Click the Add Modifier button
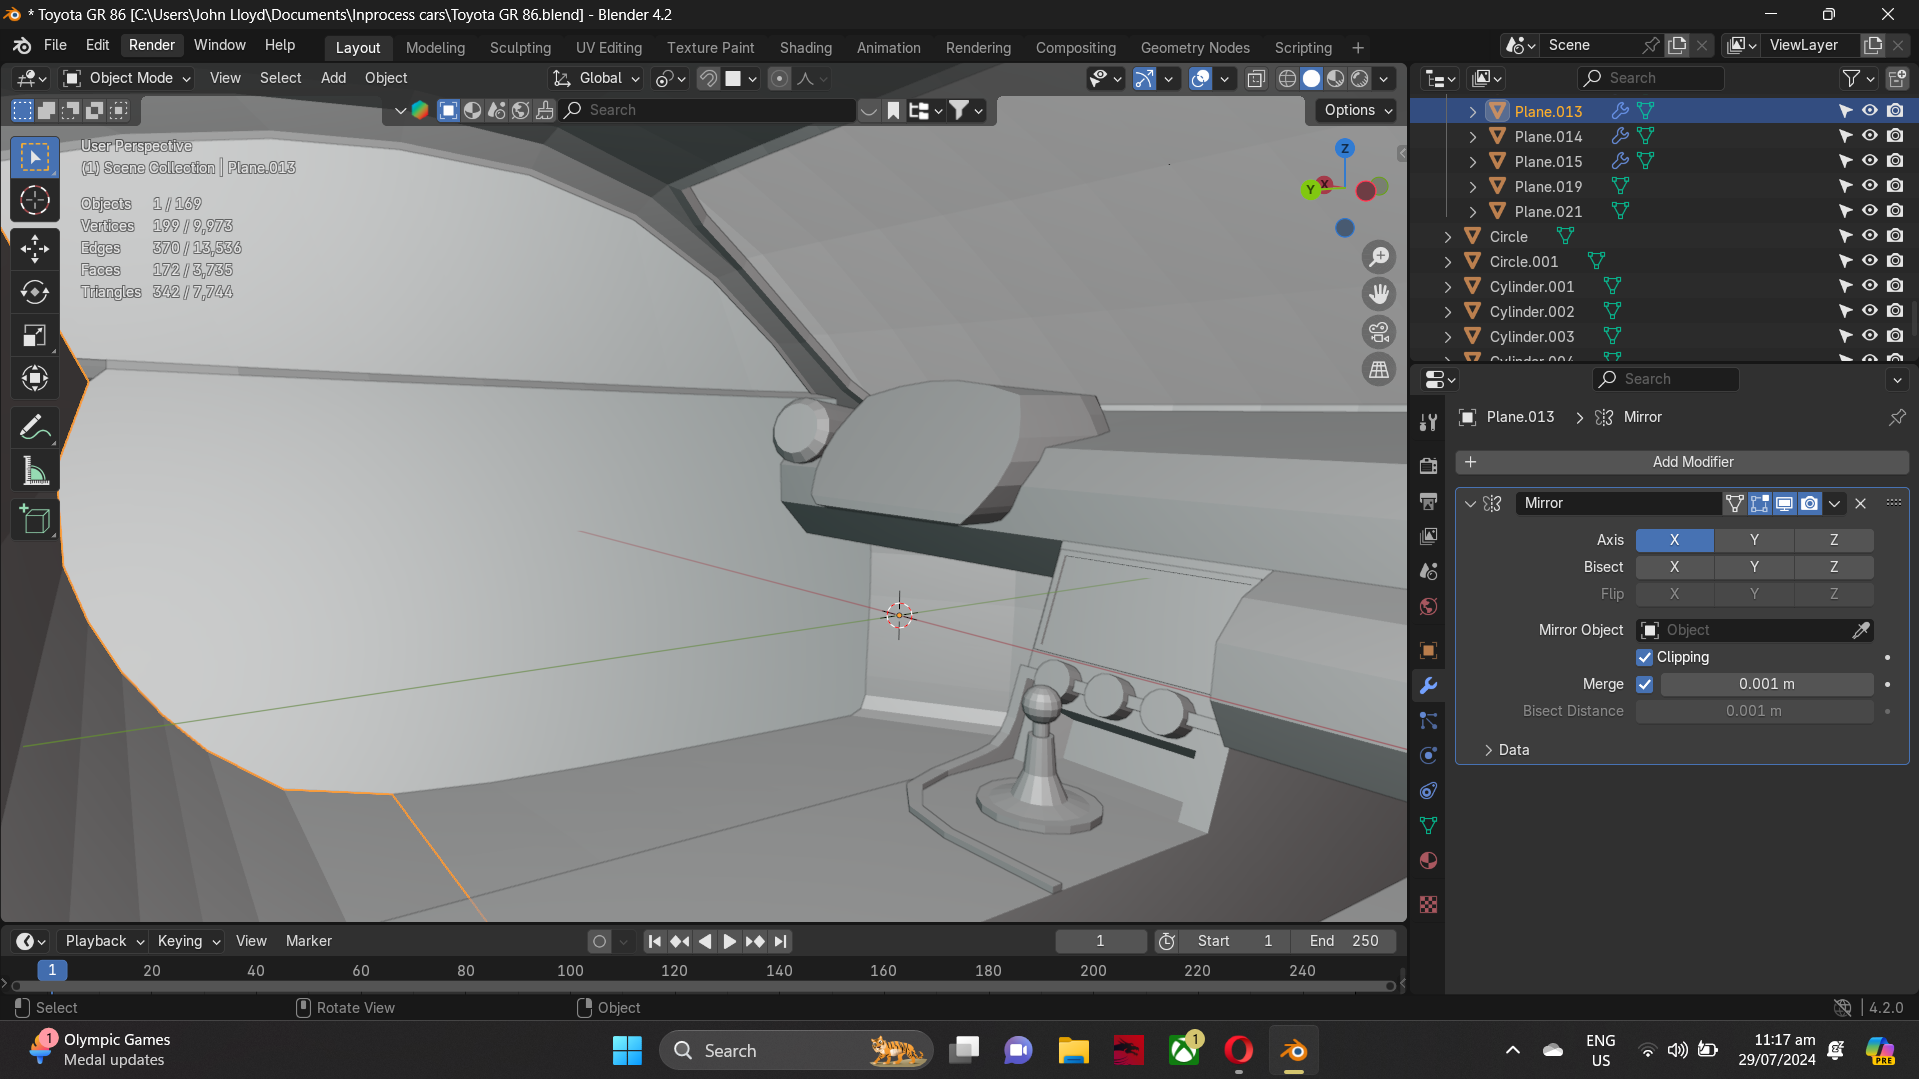Viewport: 1919px width, 1079px height. tap(1682, 462)
